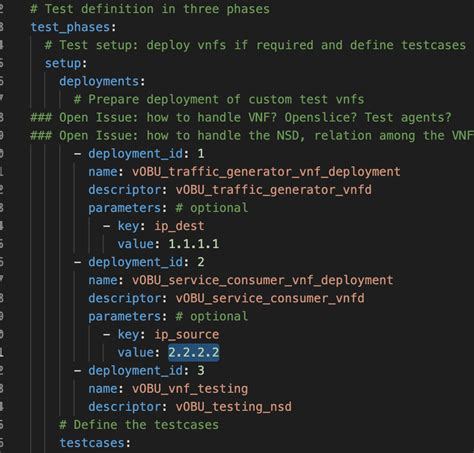
Task: Click the 'deployments' key
Action: tap(99, 81)
